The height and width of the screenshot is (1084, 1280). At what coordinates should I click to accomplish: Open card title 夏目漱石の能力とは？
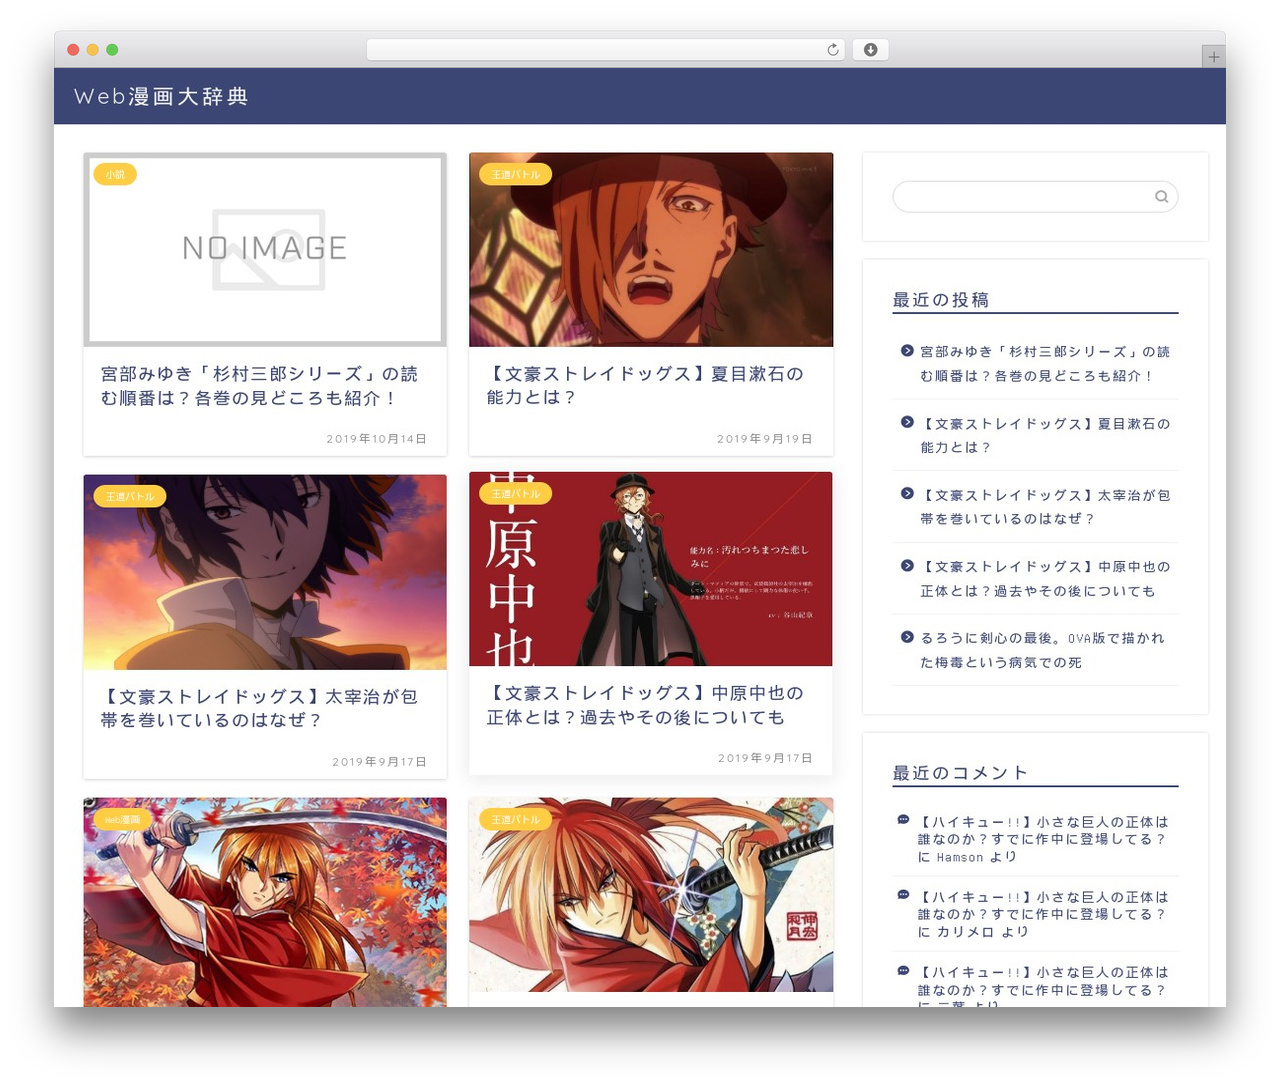click(x=645, y=385)
